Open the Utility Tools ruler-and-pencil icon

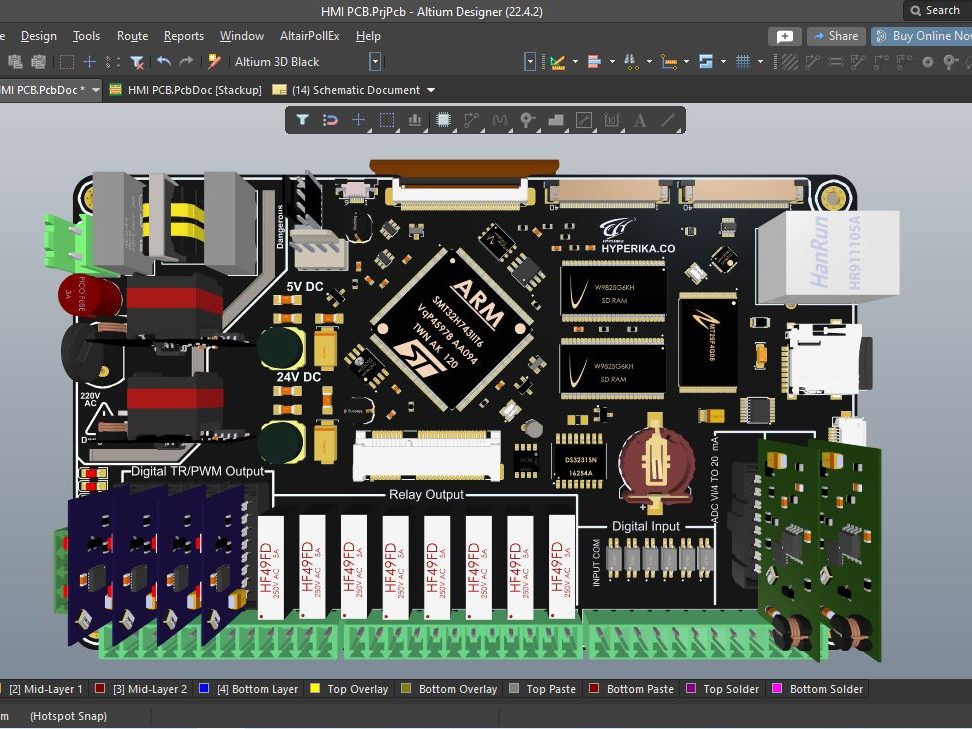tap(557, 61)
